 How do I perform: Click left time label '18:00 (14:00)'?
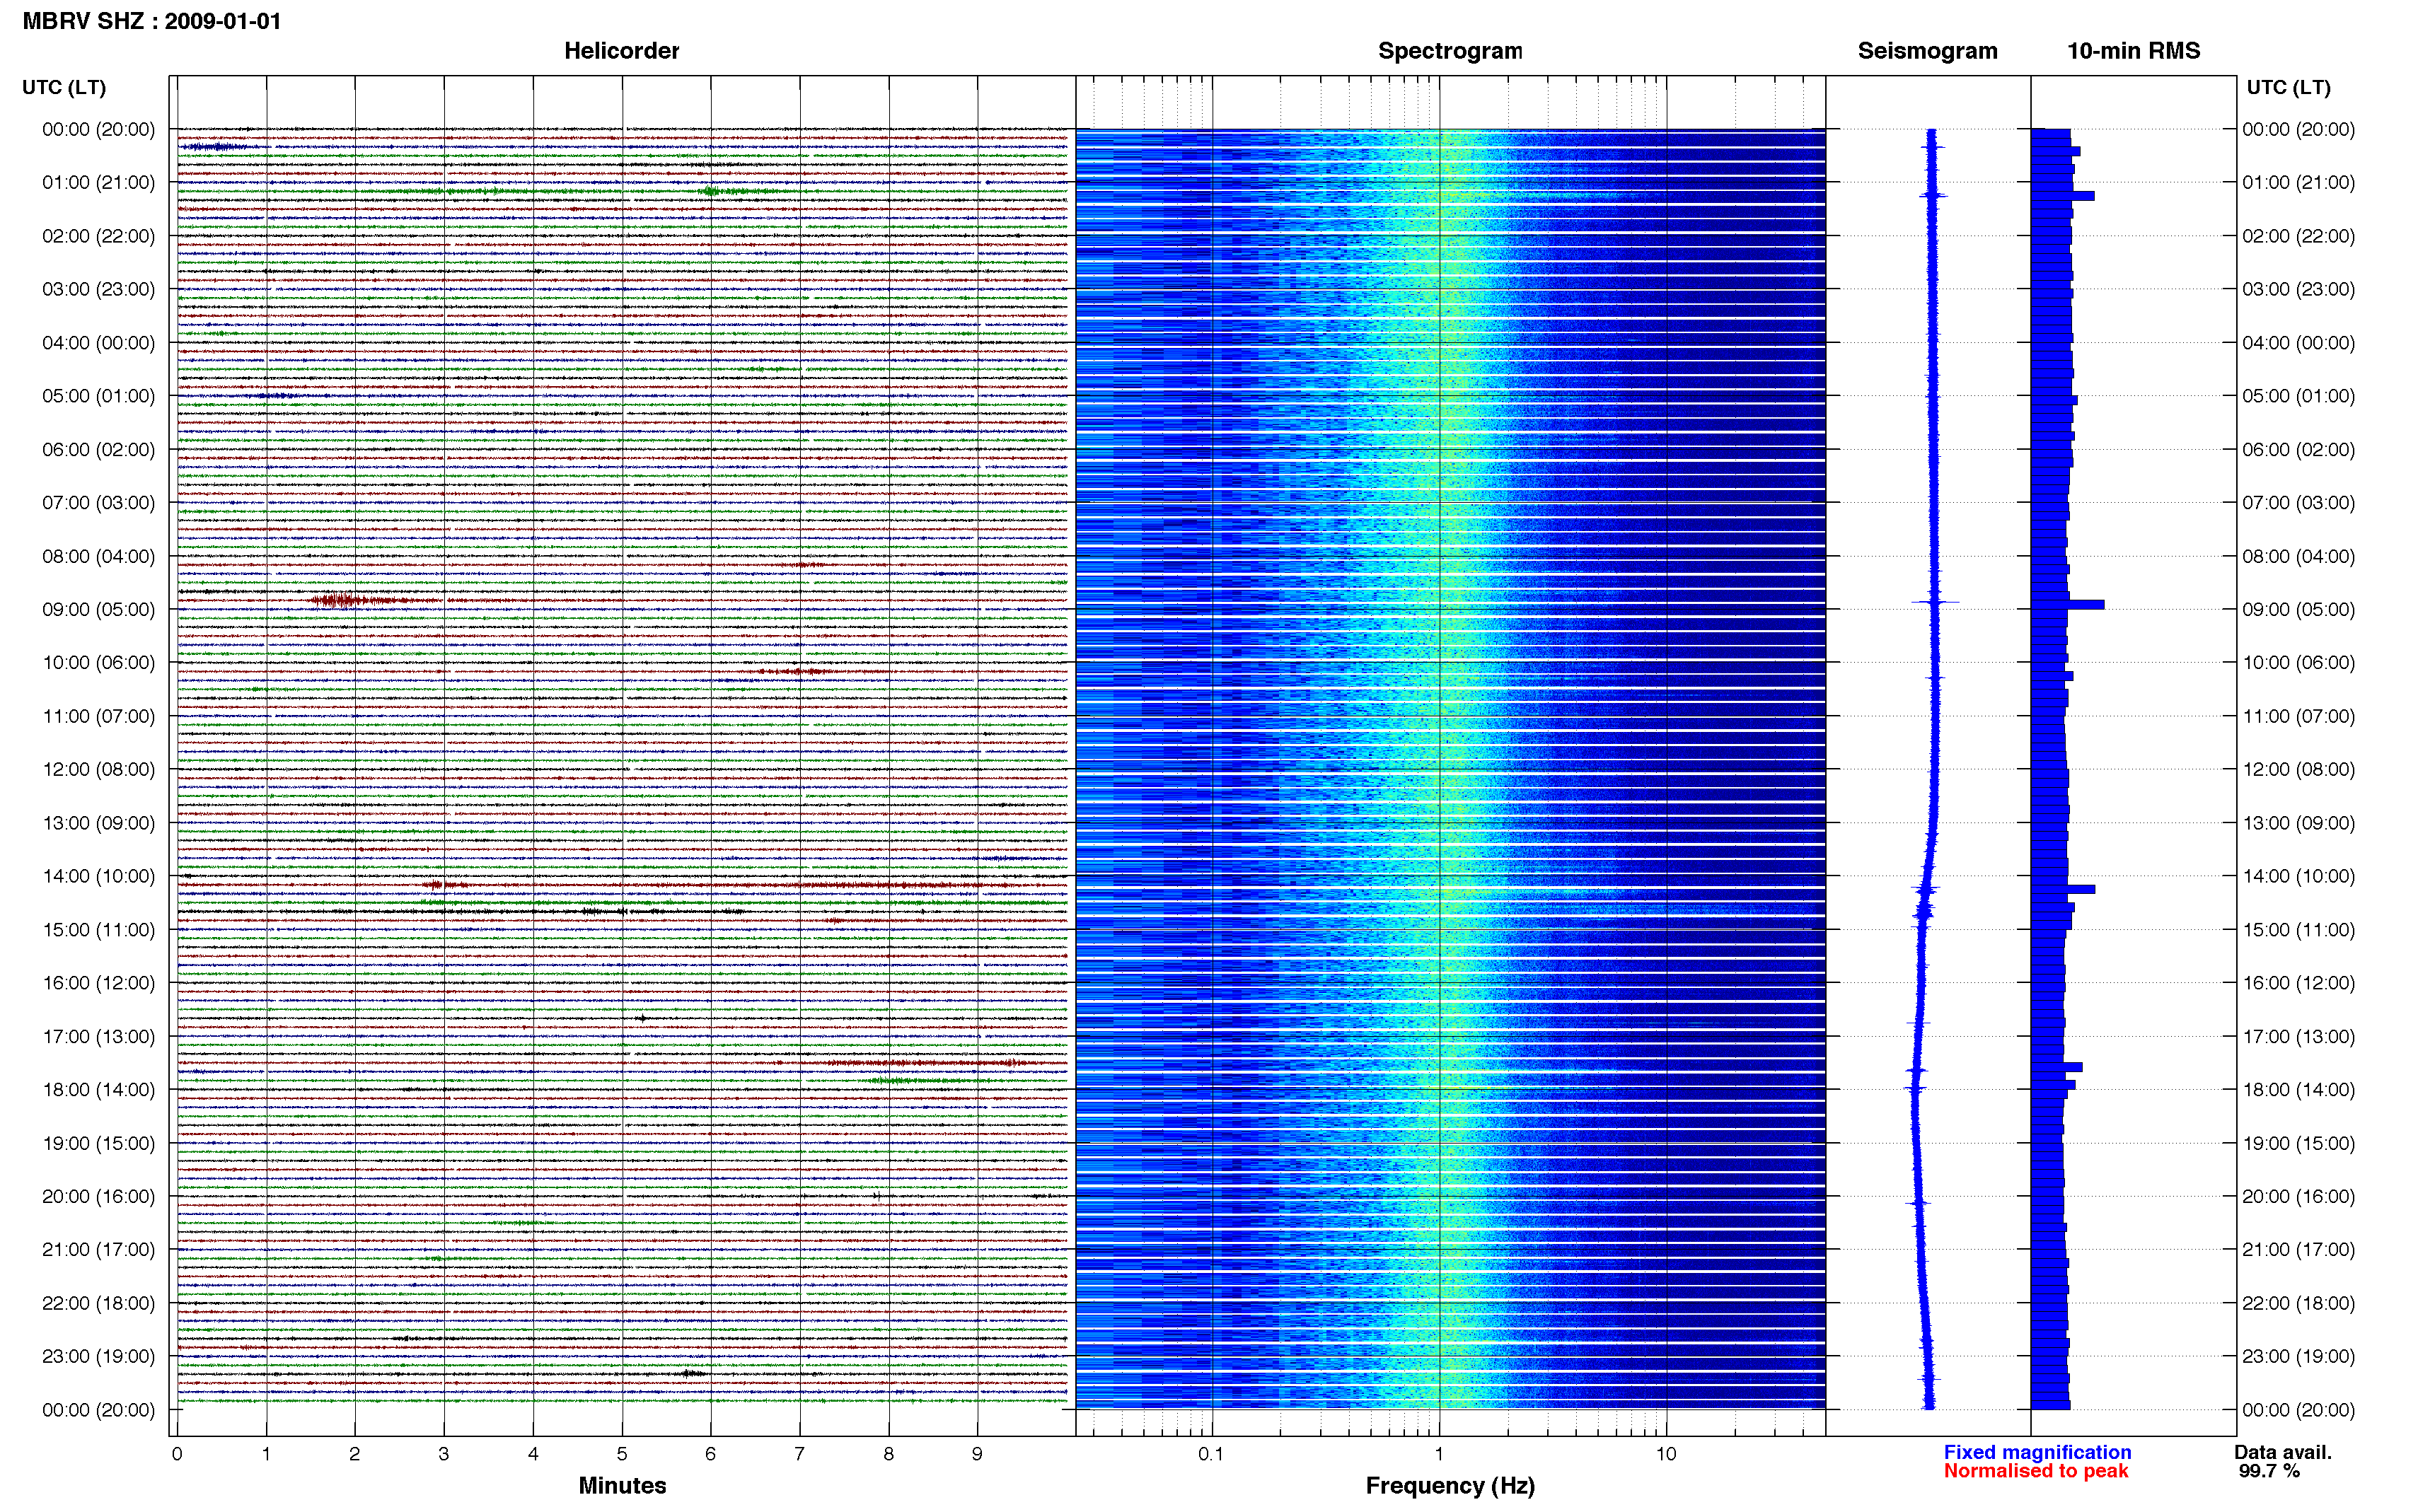98,1089
